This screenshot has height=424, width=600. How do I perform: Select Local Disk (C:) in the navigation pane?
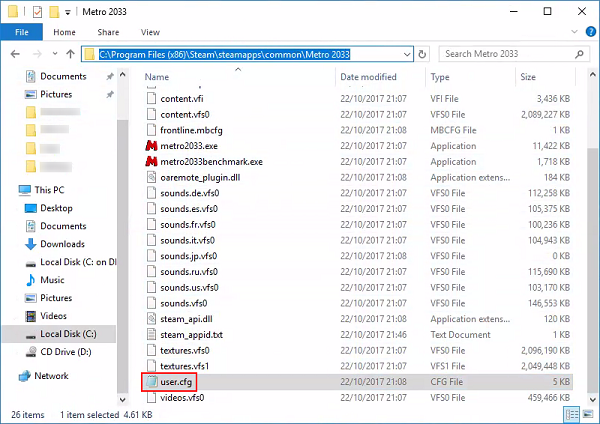68,334
